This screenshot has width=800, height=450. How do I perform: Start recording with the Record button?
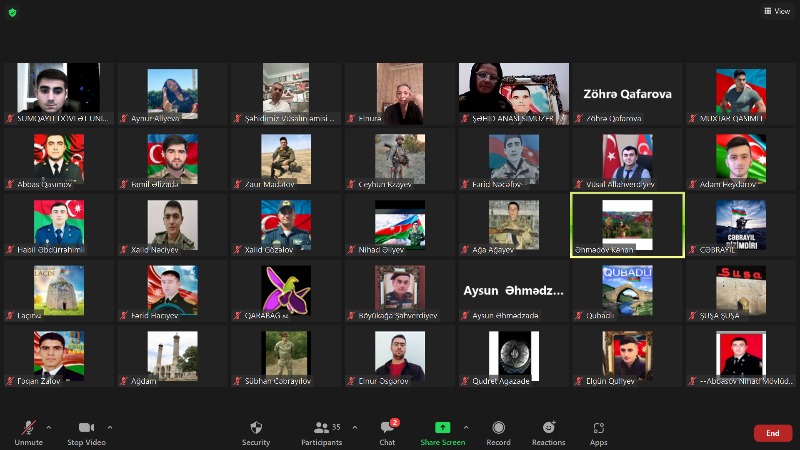click(498, 428)
